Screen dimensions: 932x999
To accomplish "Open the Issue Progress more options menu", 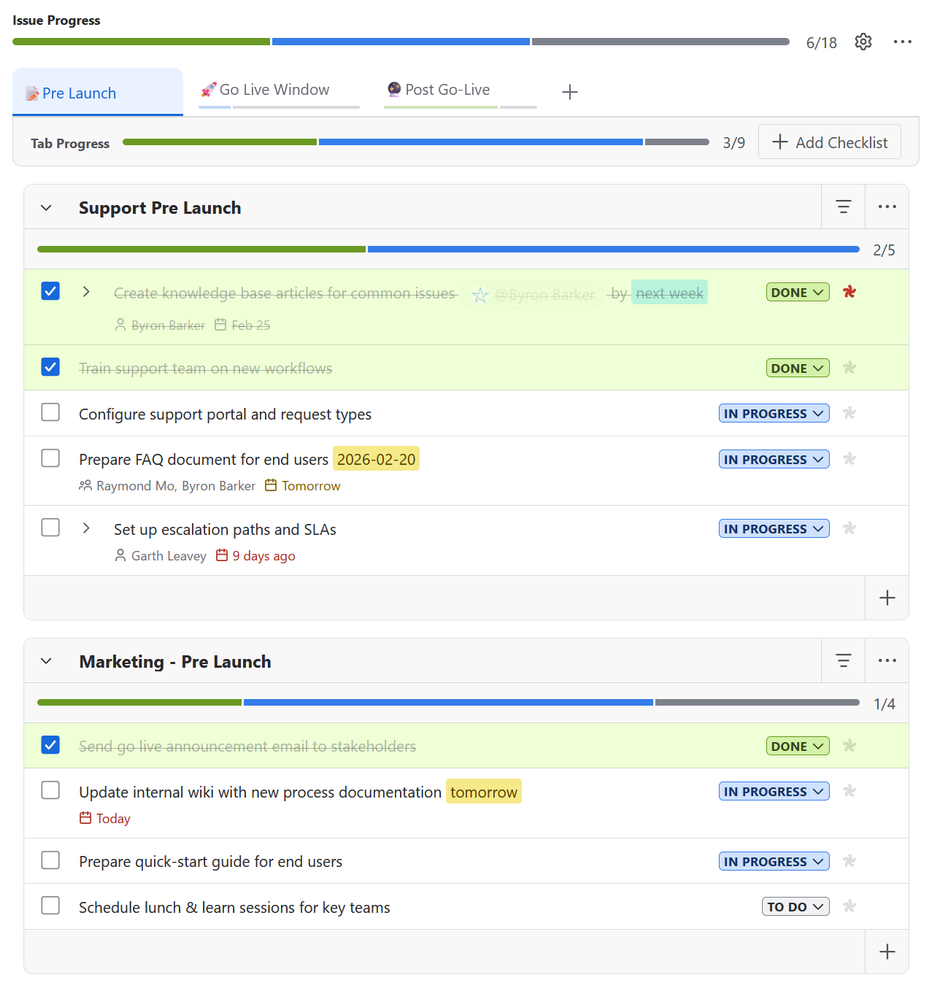I will tap(902, 42).
